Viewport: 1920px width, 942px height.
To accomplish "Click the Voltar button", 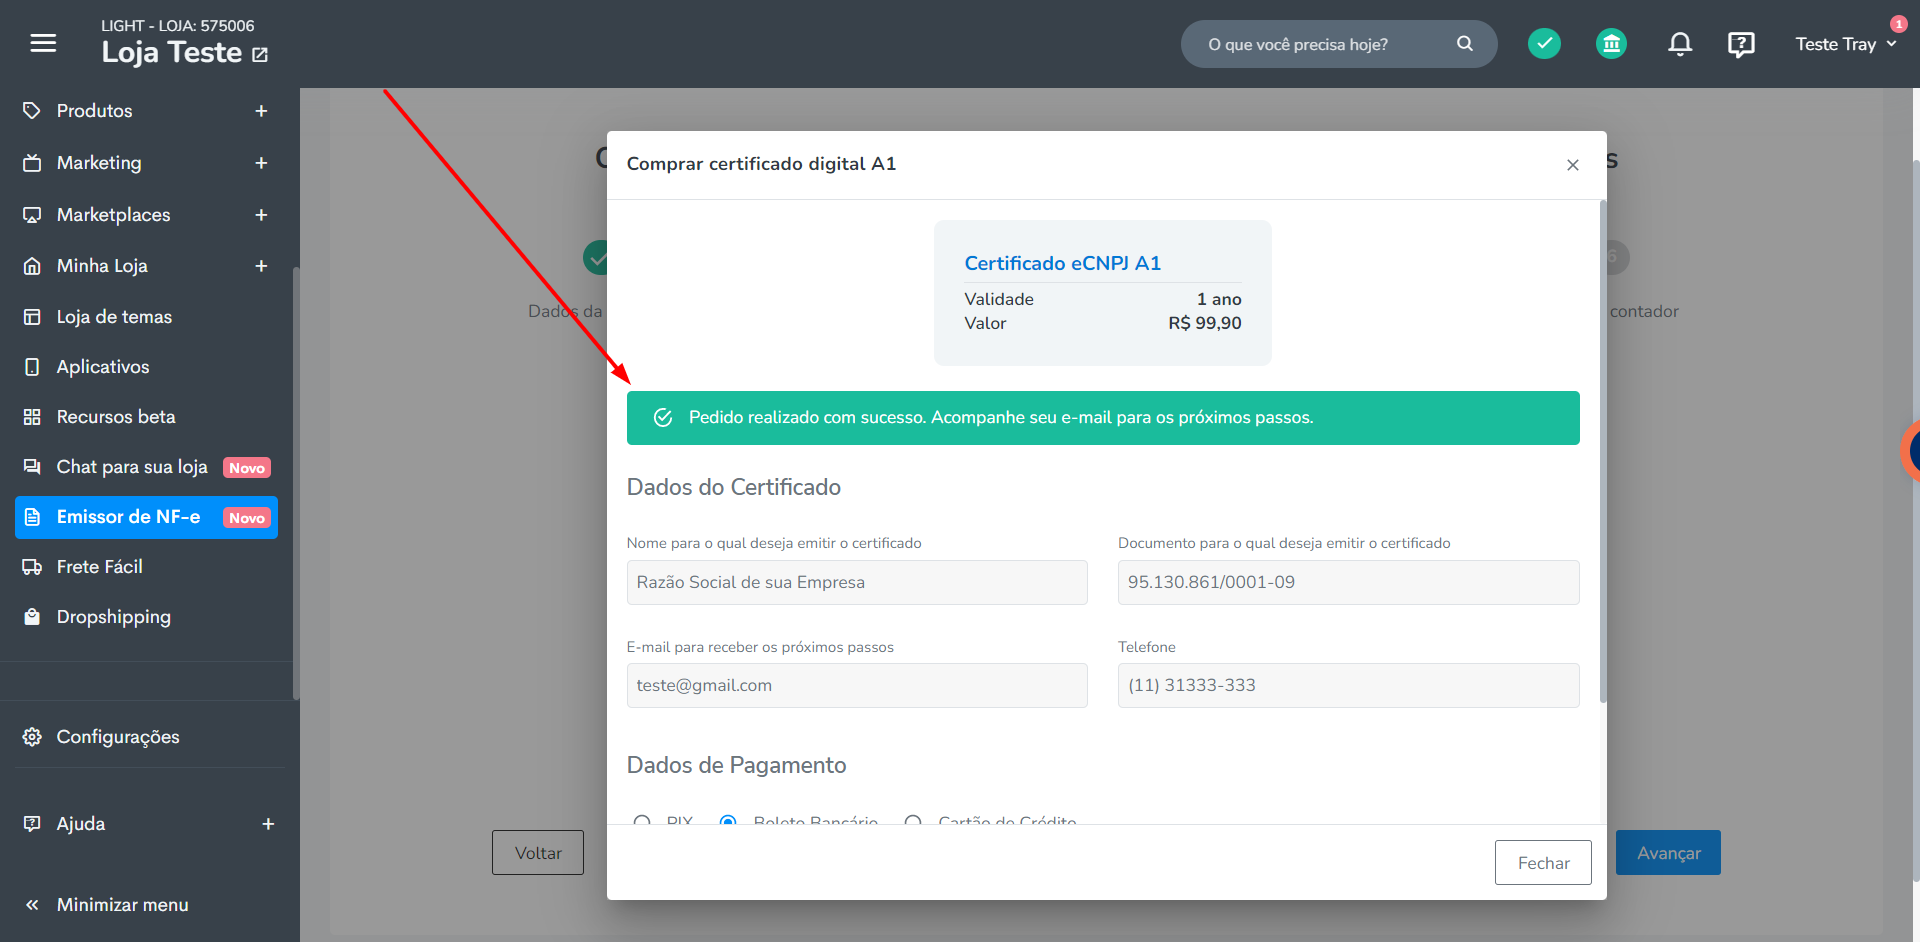I will [538, 853].
